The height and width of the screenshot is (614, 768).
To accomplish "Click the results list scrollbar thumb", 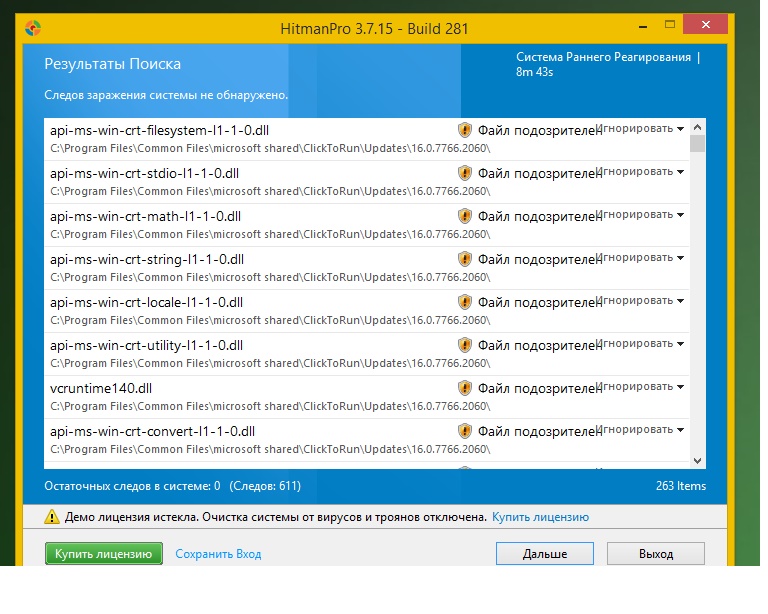I will [697, 143].
